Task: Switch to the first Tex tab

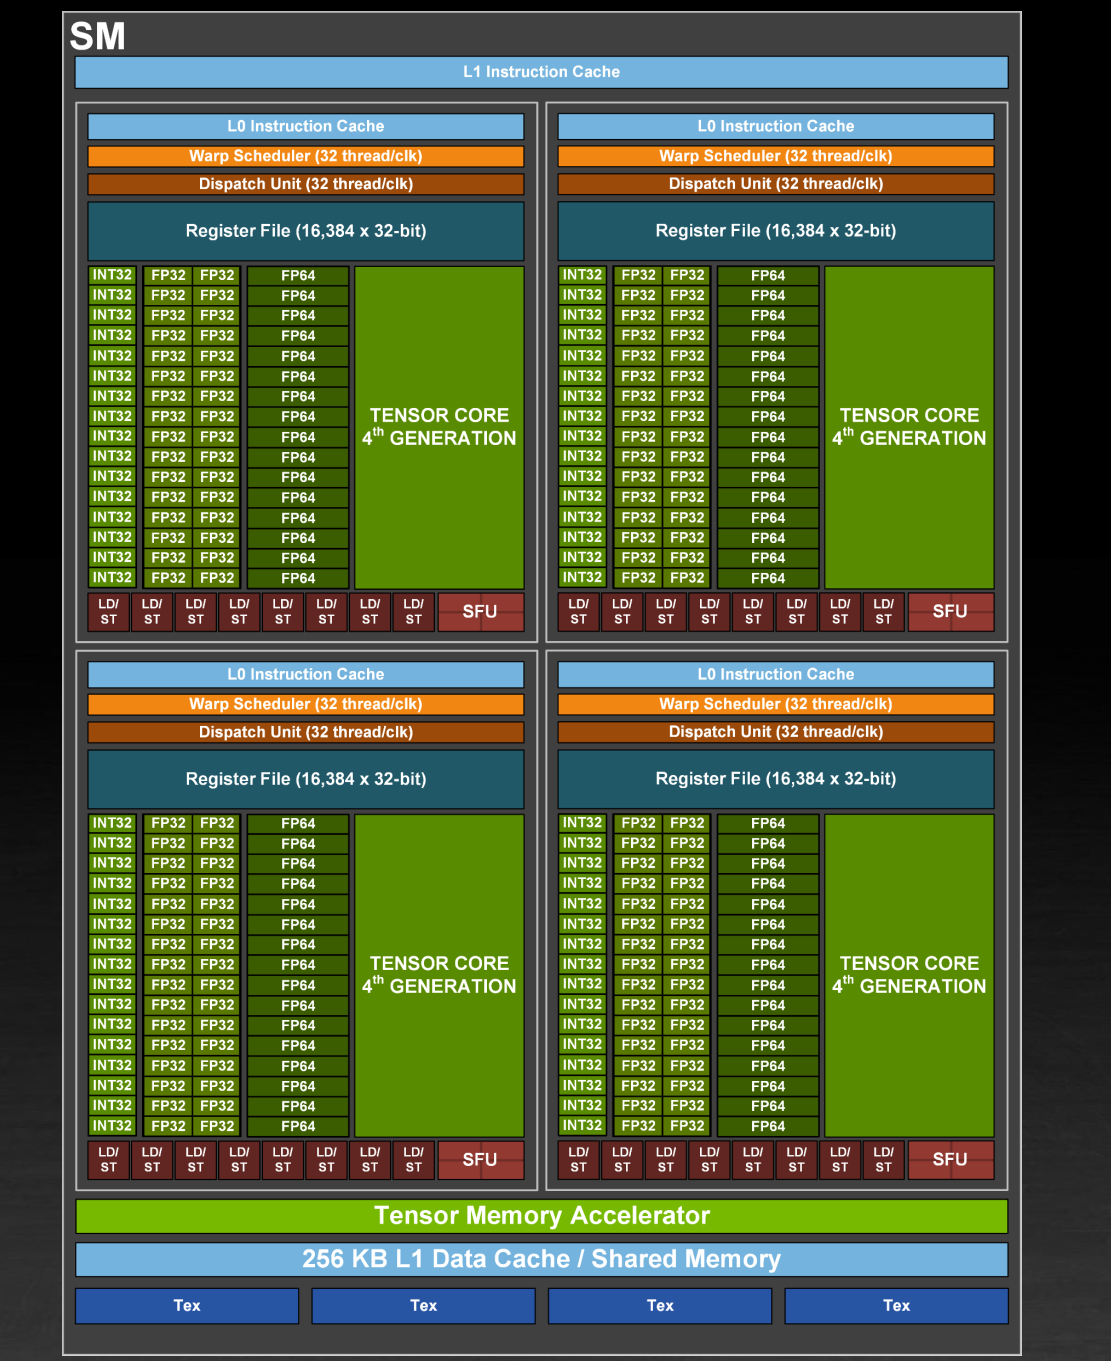Action: [x=187, y=1305]
